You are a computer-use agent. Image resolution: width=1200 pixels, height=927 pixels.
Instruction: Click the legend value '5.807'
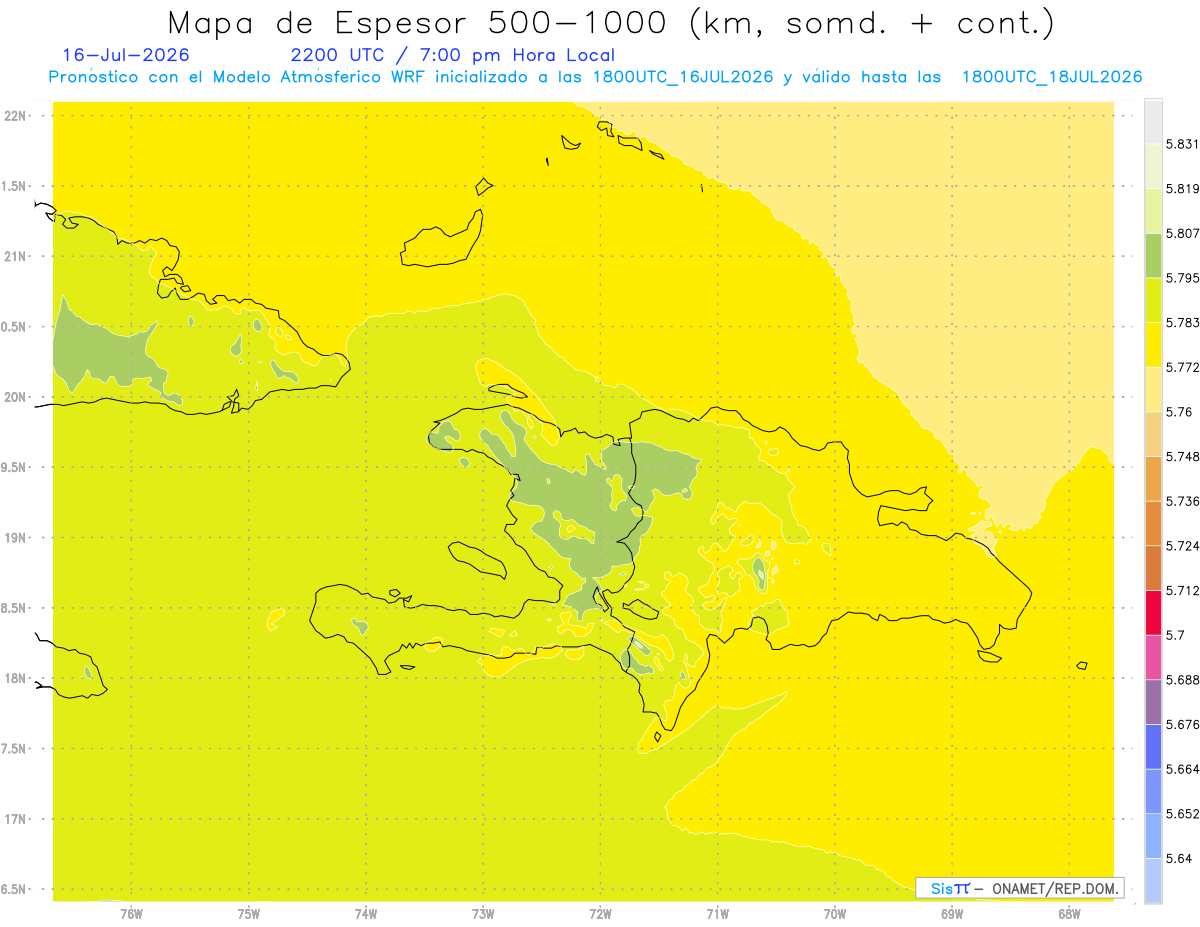click(1182, 234)
